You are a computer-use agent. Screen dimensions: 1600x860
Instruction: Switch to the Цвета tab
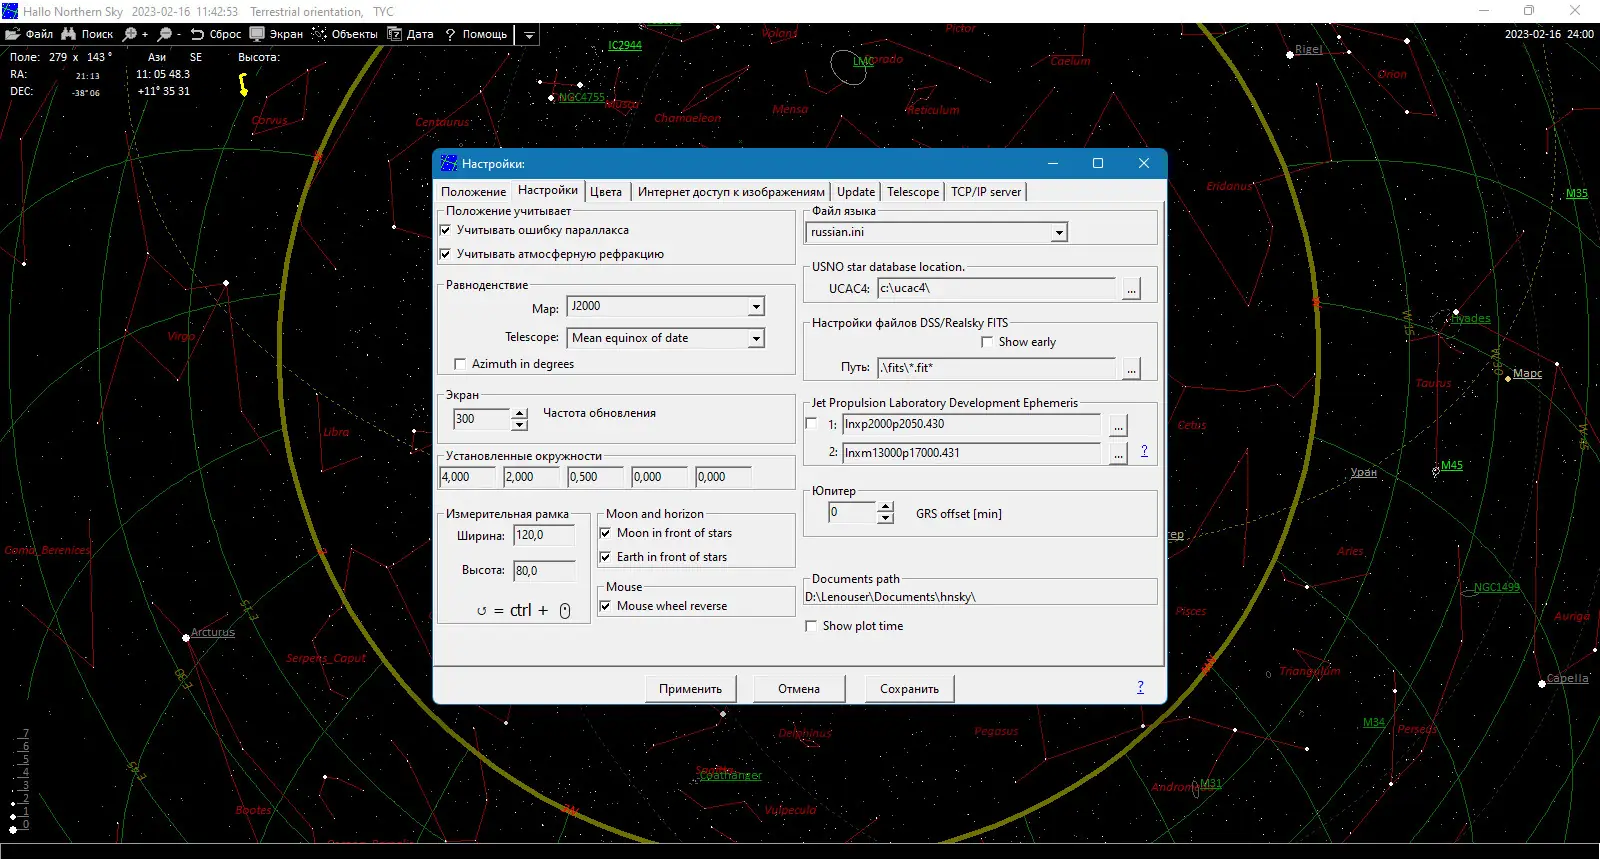(x=605, y=192)
